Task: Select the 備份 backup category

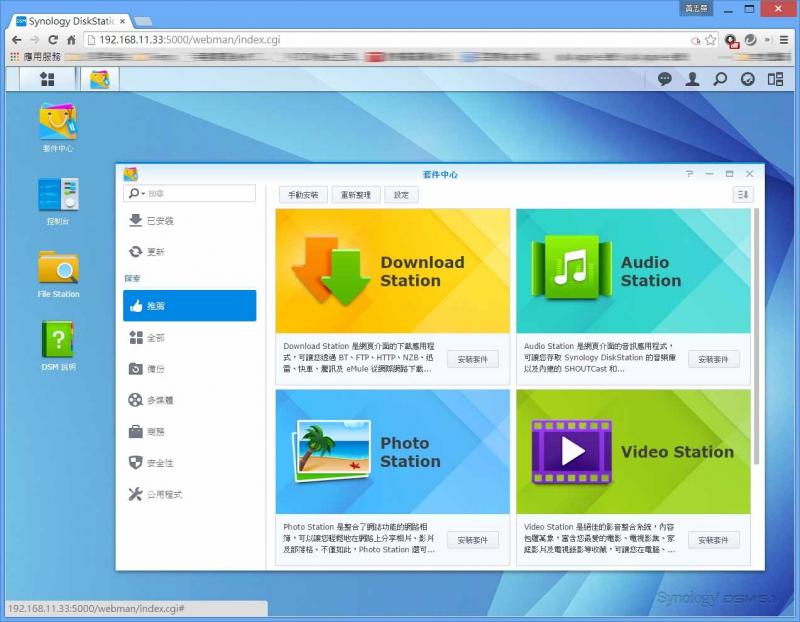Action: [x=189, y=368]
